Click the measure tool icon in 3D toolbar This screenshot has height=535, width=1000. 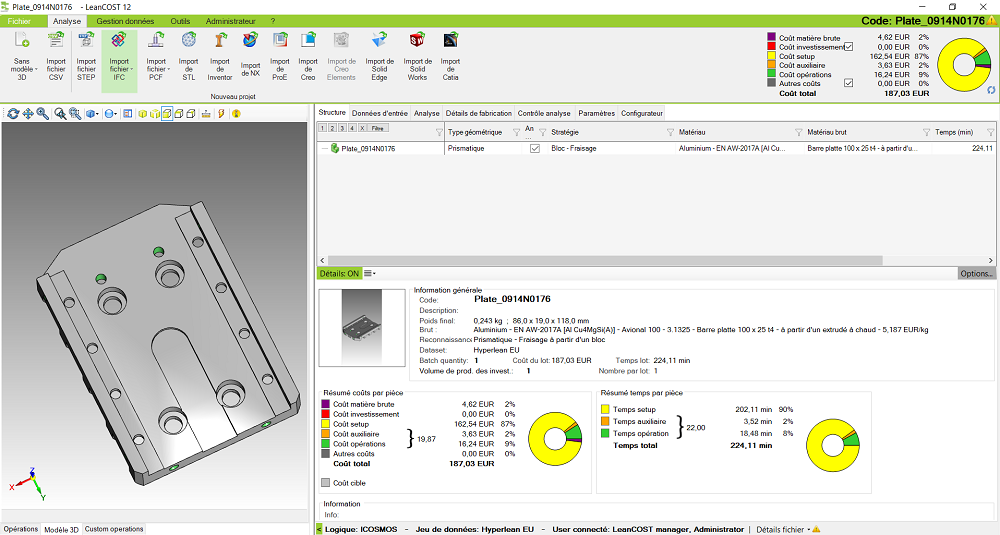click(206, 114)
